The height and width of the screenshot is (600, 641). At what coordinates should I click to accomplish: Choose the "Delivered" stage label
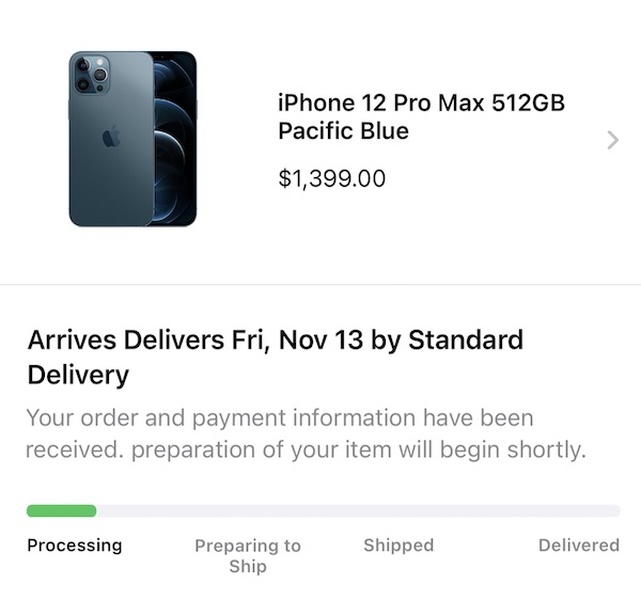tap(578, 545)
